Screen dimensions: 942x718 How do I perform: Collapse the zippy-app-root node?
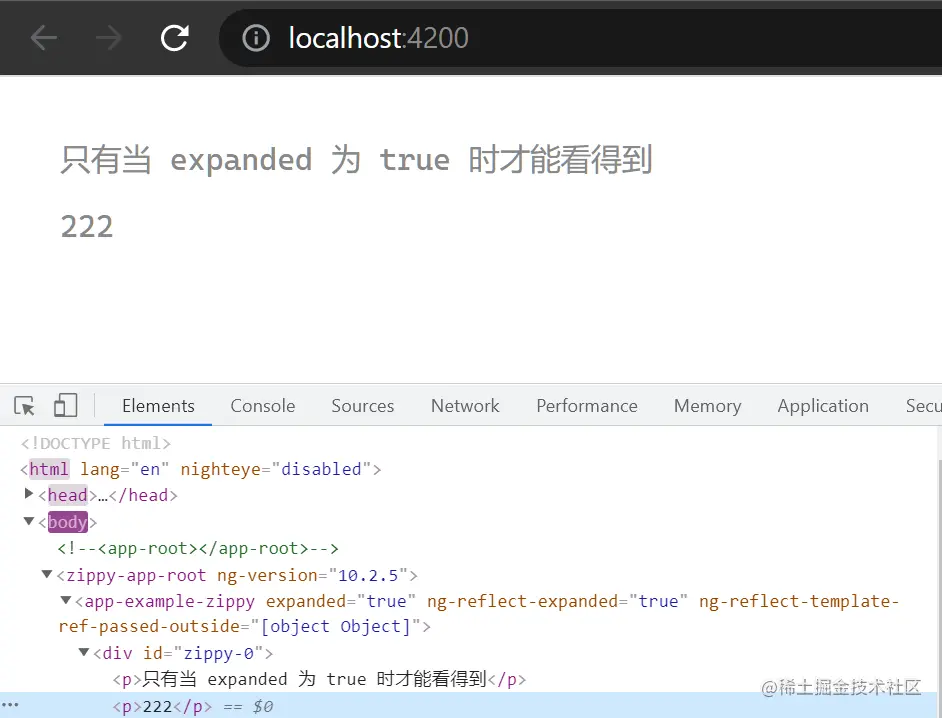pos(46,574)
